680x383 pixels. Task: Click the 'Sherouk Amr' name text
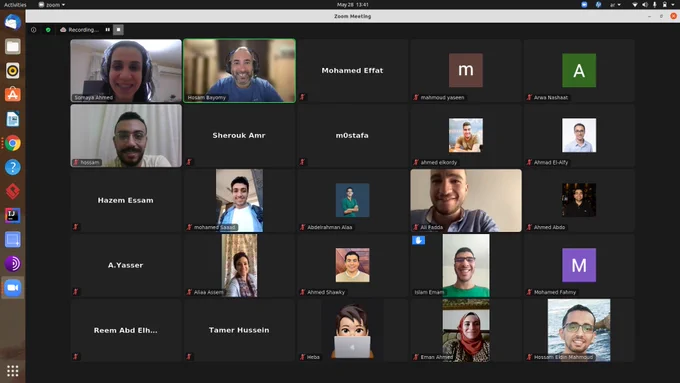pyautogui.click(x=239, y=135)
